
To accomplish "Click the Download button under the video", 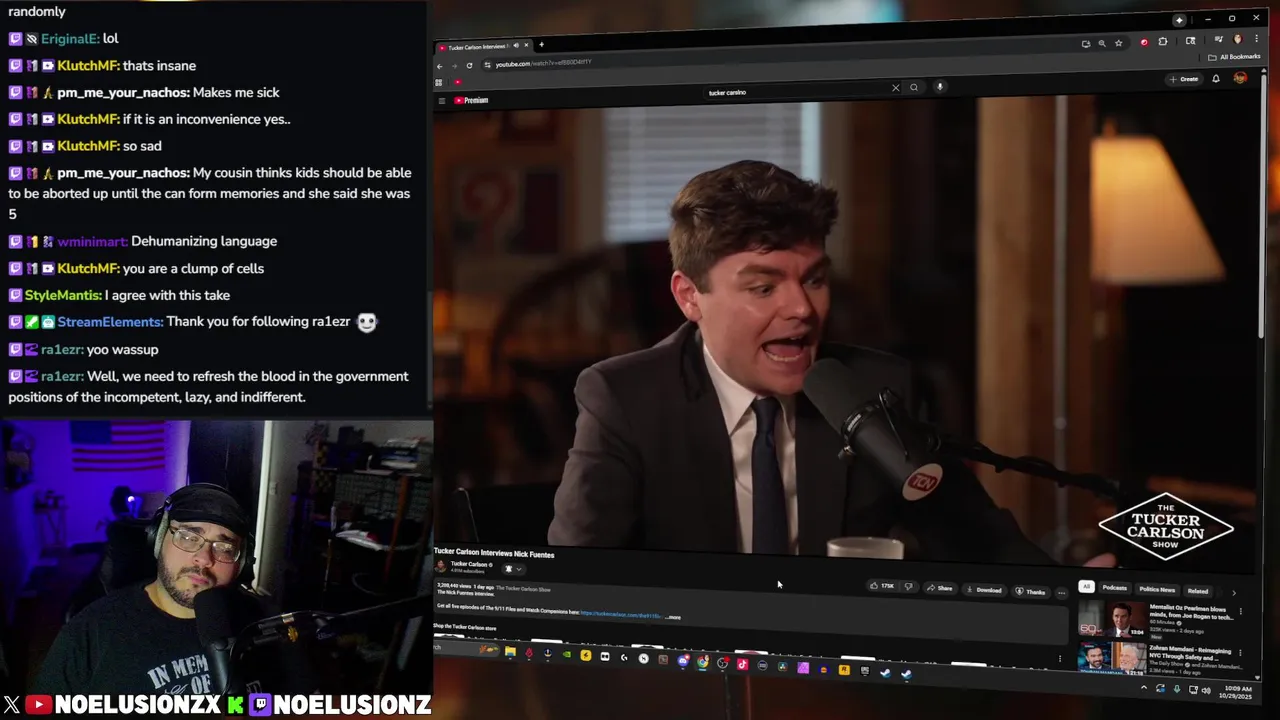I will tap(984, 590).
